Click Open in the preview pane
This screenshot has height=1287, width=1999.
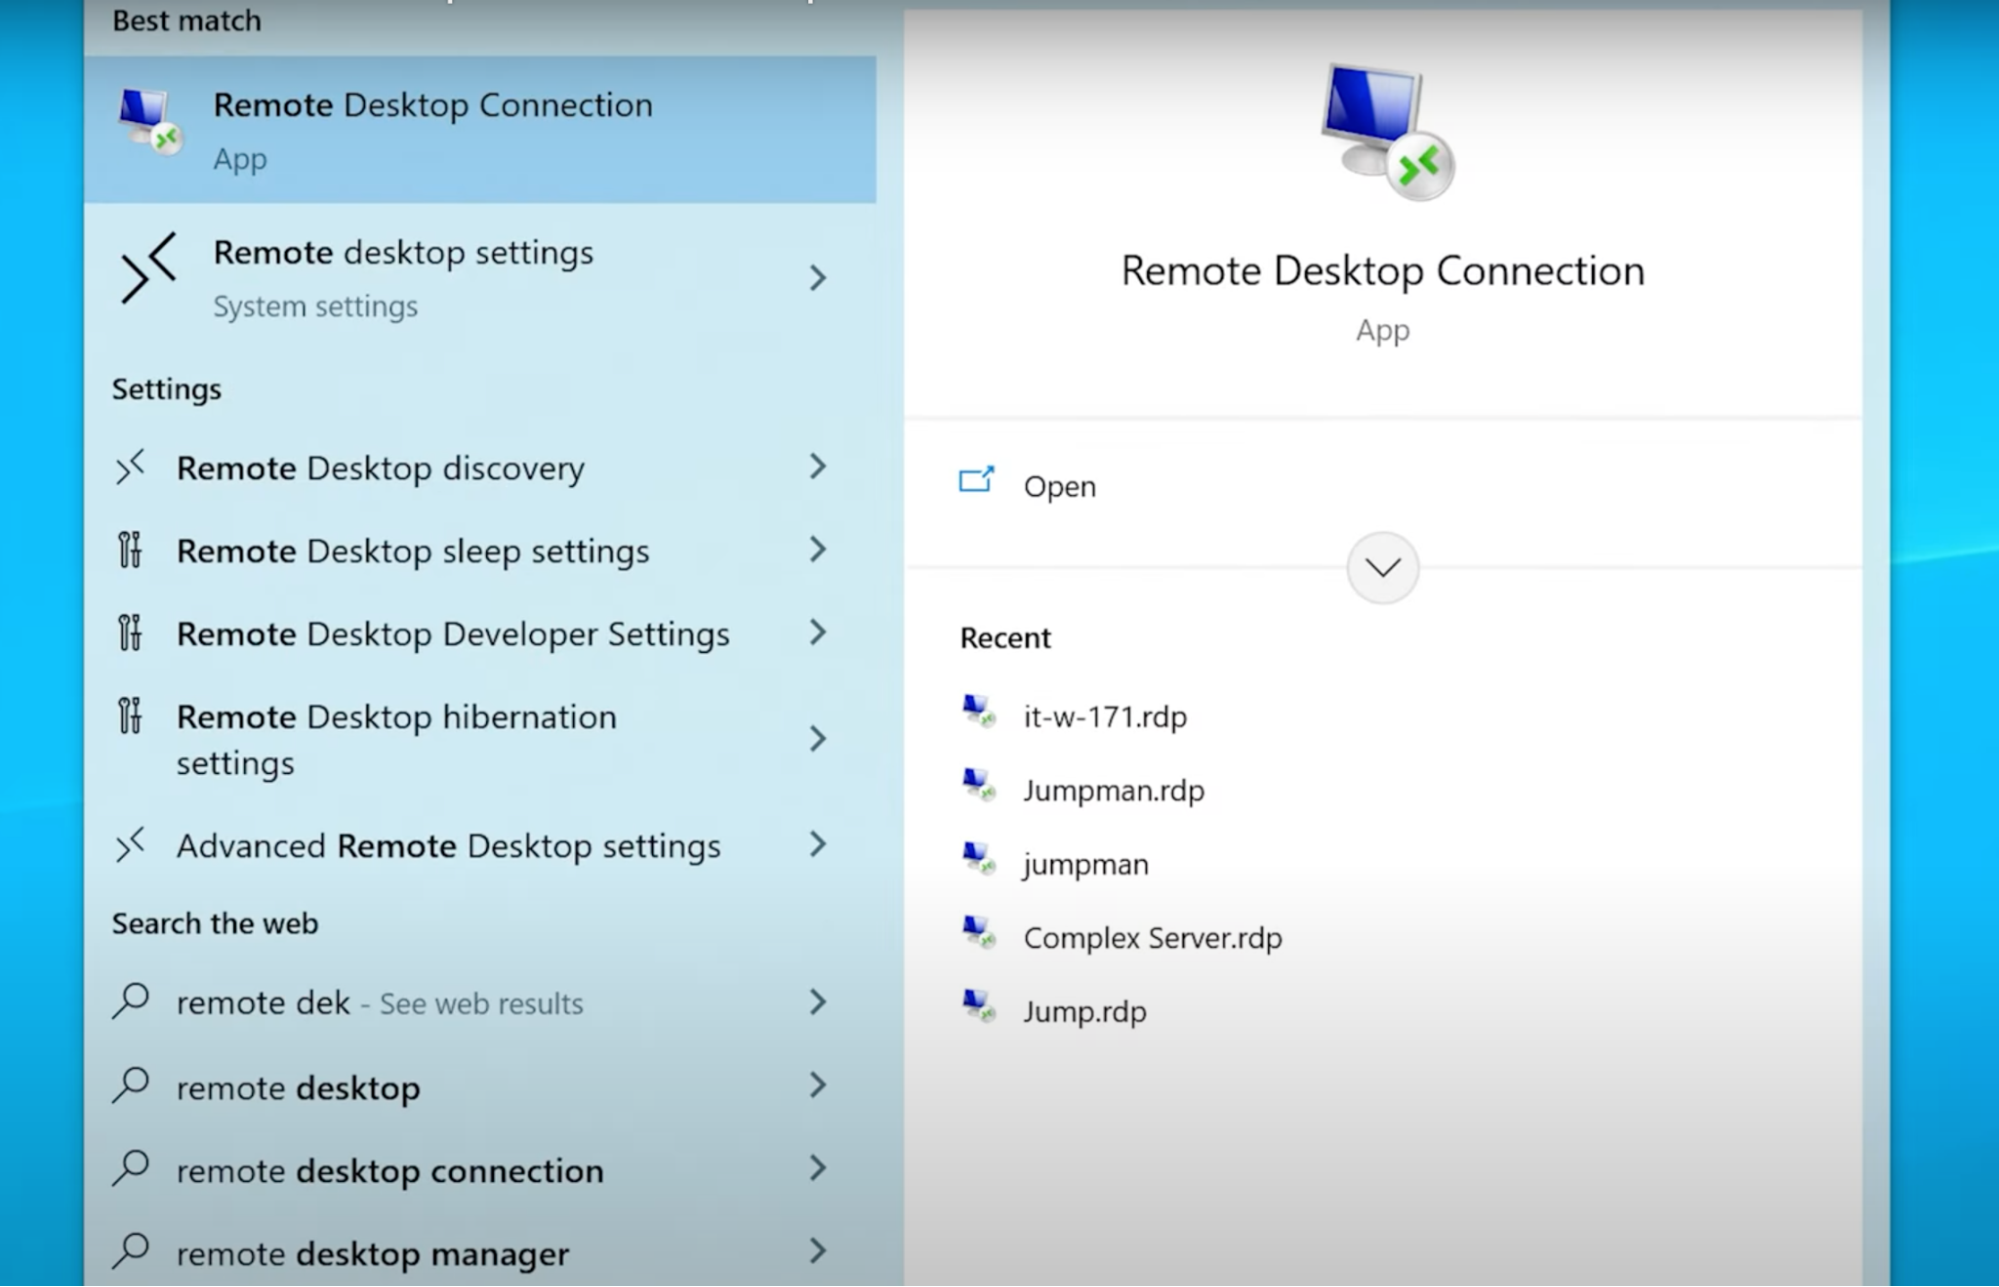pyautogui.click(x=1060, y=487)
